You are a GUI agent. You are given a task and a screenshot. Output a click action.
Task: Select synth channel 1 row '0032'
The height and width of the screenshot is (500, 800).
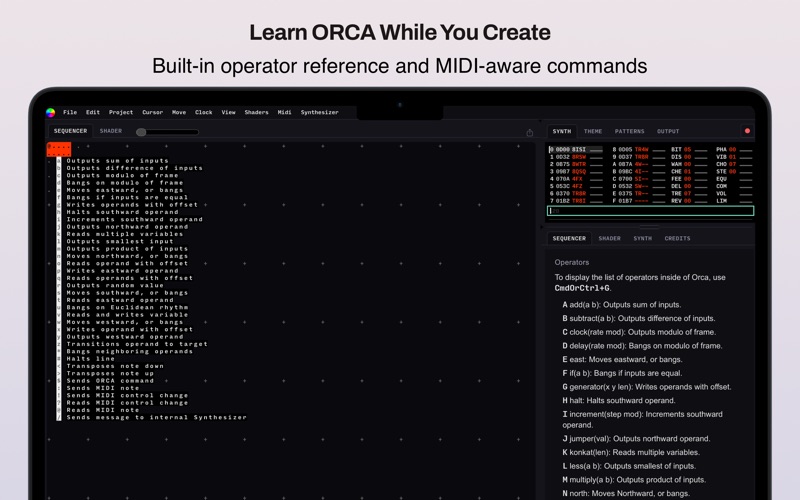click(576, 157)
